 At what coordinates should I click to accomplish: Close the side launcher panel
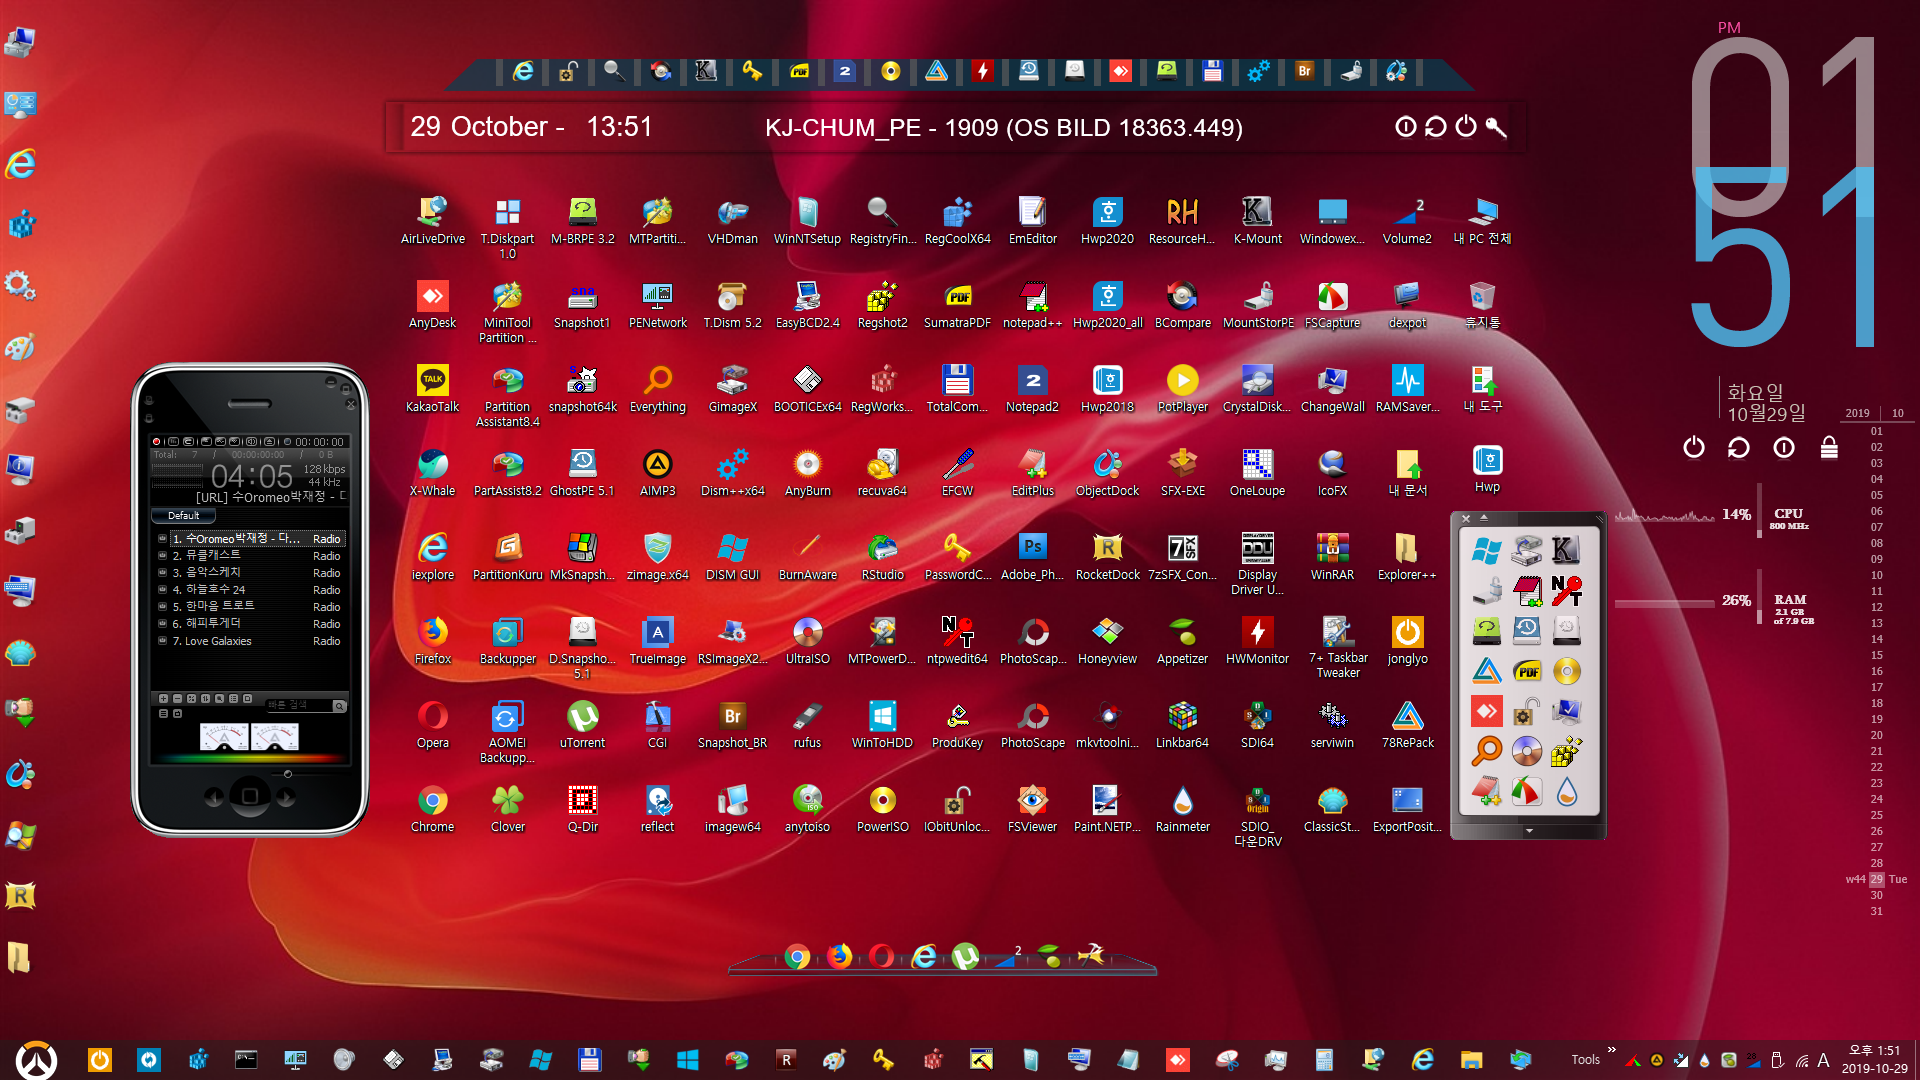tap(1466, 518)
